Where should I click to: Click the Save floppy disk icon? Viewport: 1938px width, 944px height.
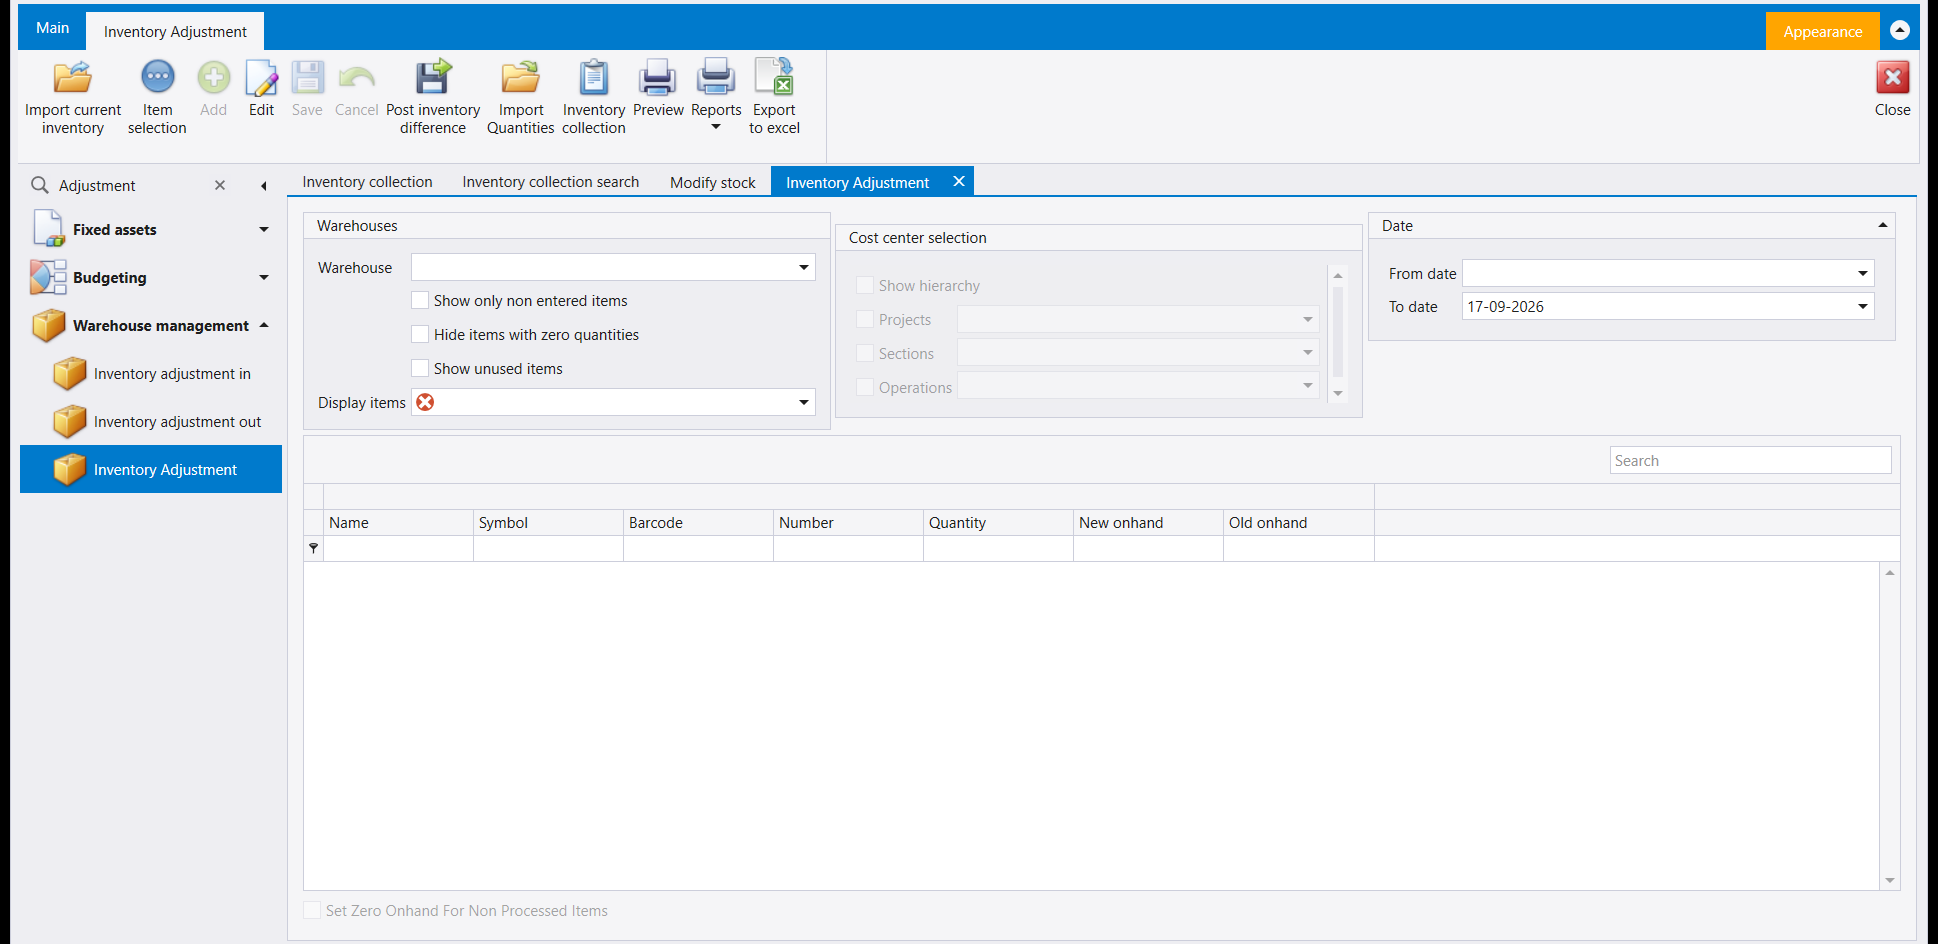click(307, 78)
